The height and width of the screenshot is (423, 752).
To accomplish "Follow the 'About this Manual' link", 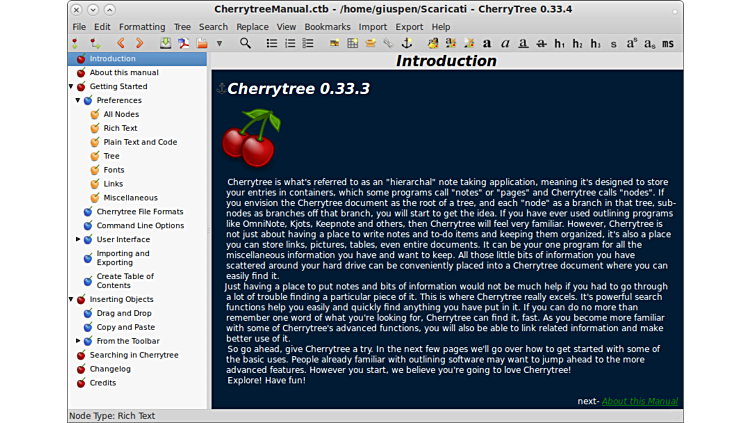I will pyautogui.click(x=639, y=401).
